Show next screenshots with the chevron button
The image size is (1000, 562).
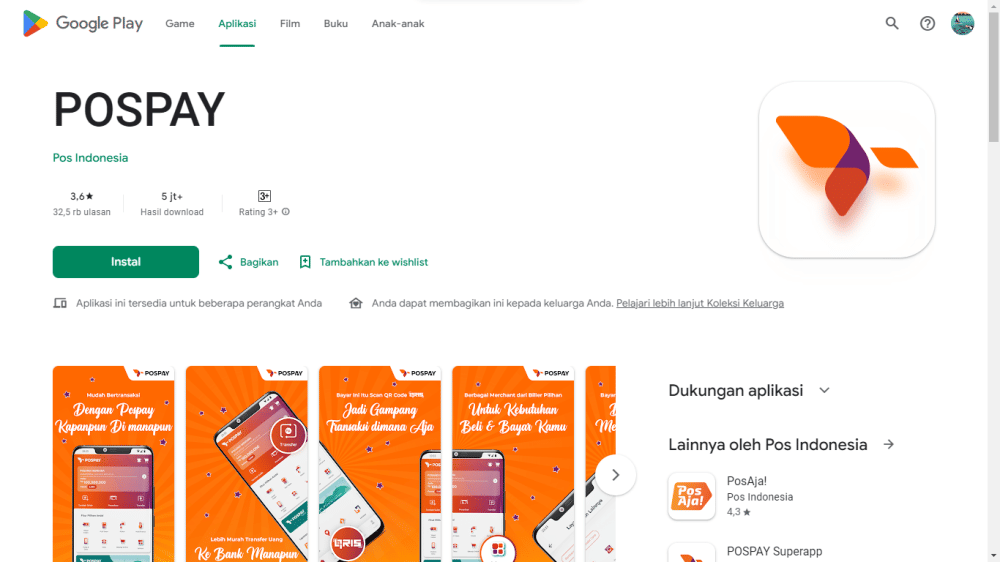615,475
